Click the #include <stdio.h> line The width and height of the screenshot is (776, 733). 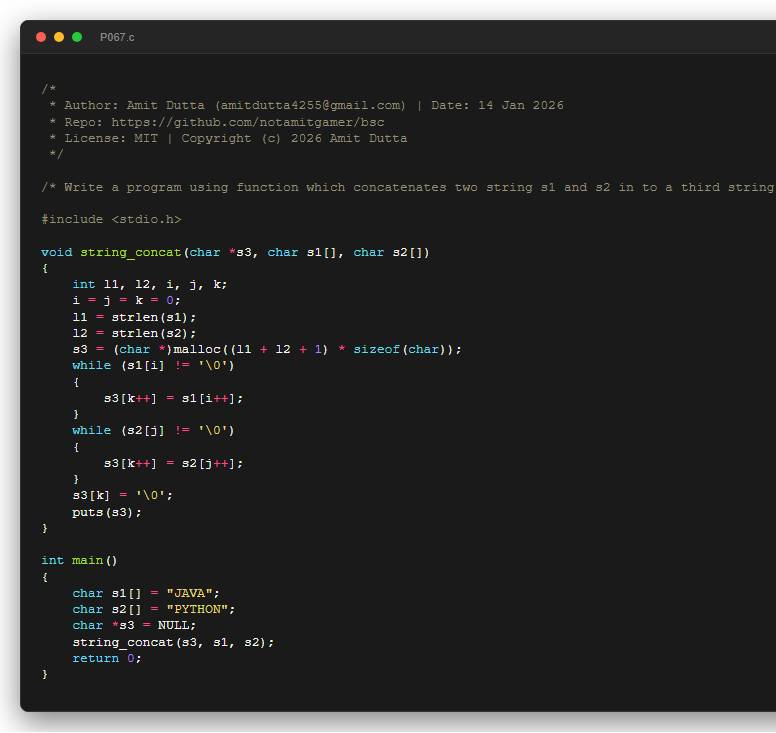click(111, 219)
